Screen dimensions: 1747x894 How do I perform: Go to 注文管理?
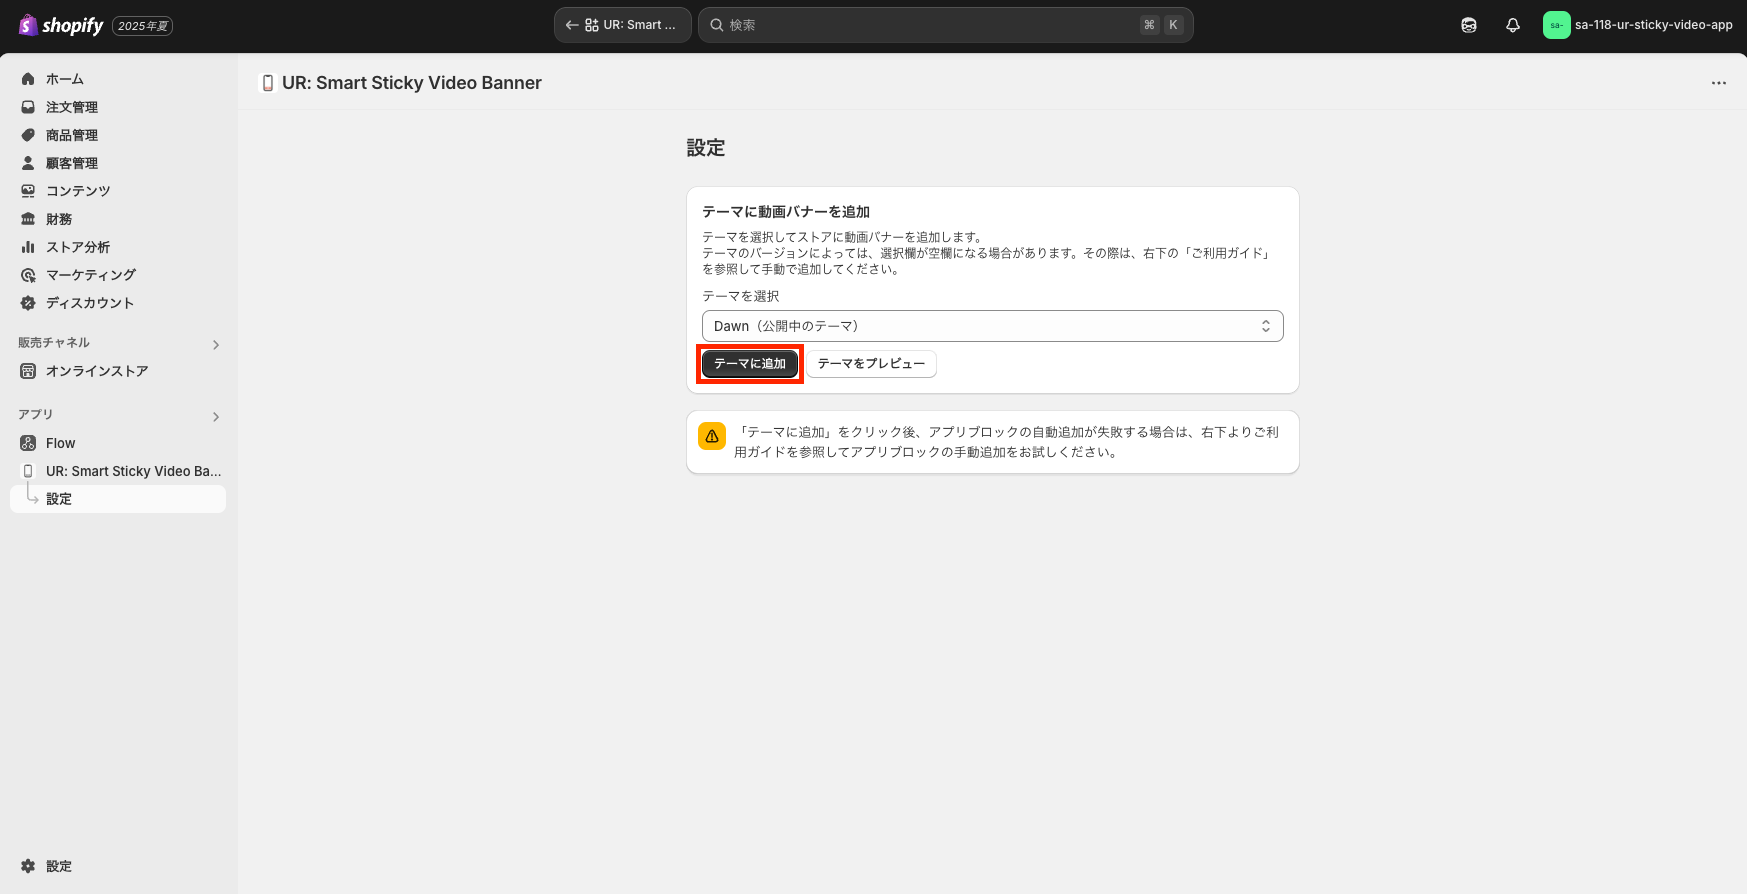pyautogui.click(x=118, y=107)
